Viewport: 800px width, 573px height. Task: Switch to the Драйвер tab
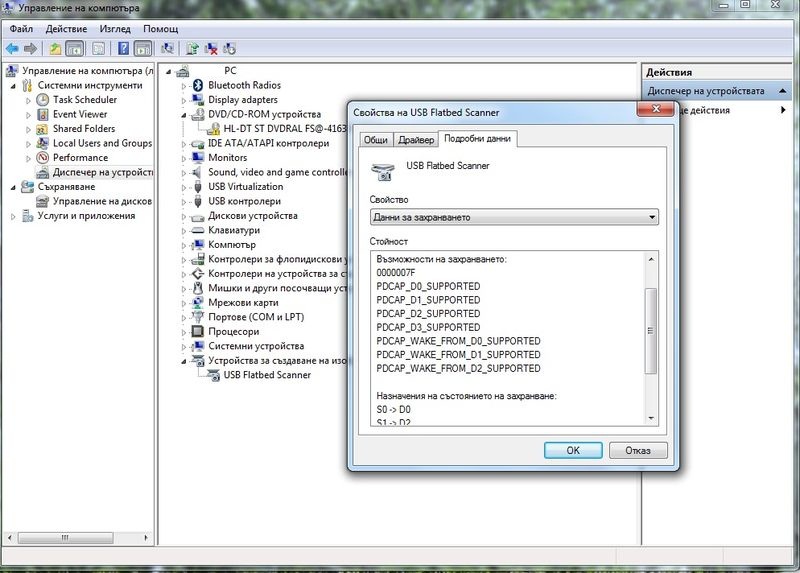coord(416,140)
